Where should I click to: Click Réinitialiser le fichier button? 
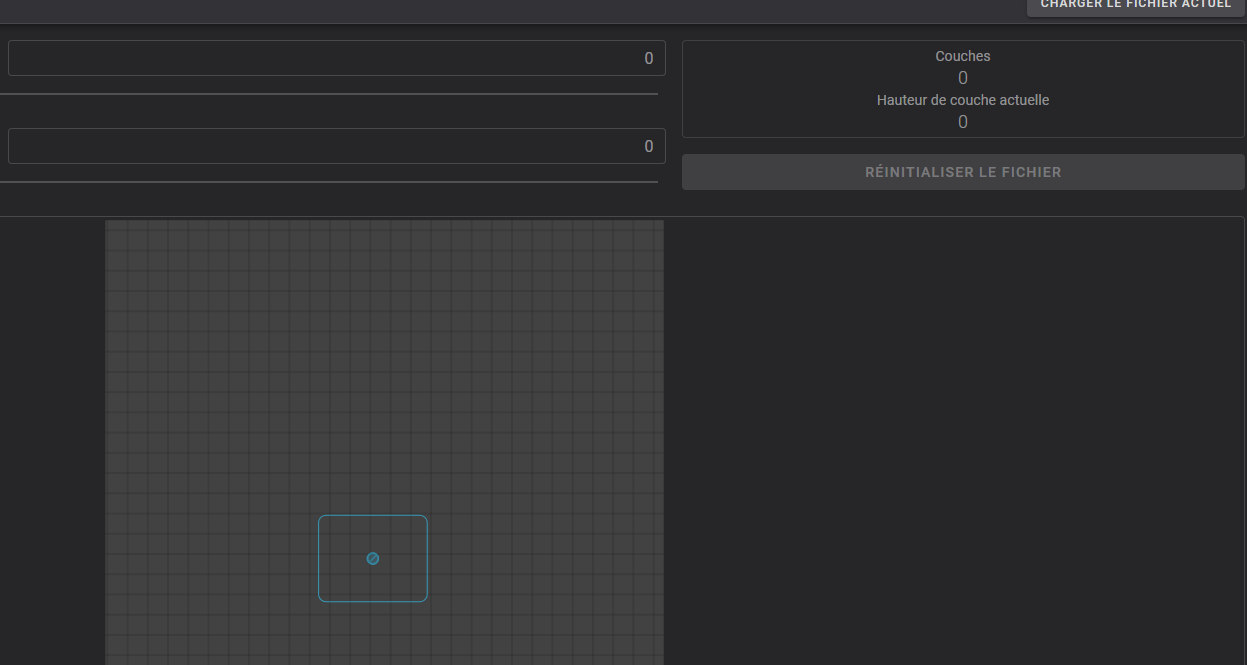963,172
